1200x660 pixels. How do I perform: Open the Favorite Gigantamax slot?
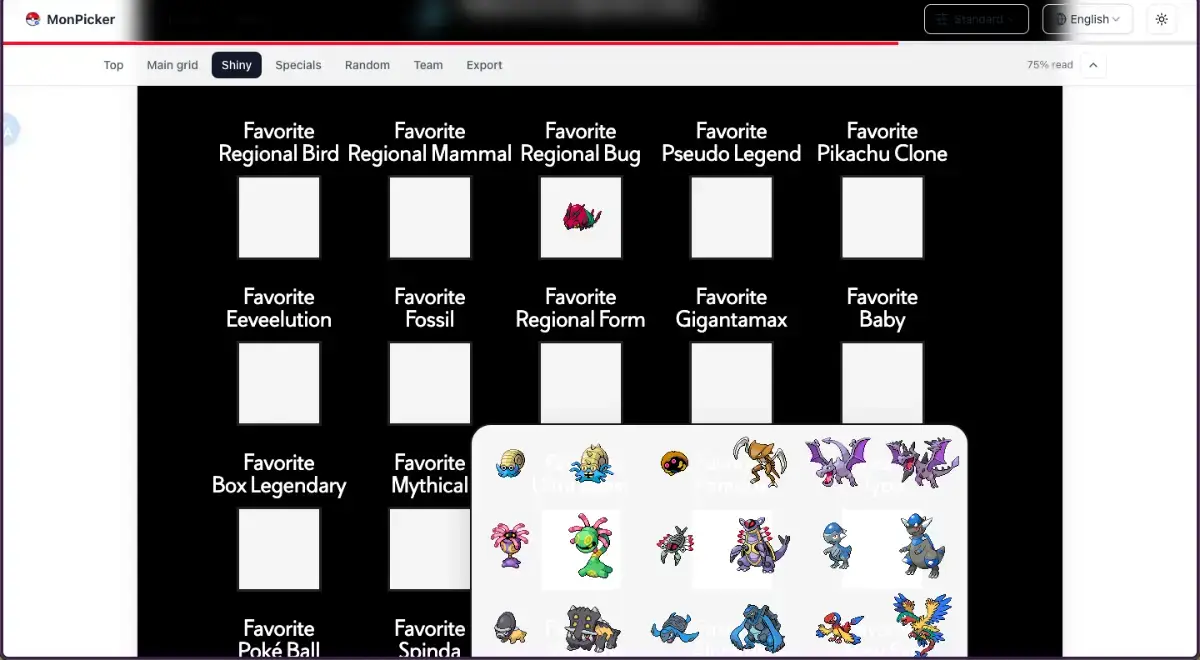pos(732,384)
